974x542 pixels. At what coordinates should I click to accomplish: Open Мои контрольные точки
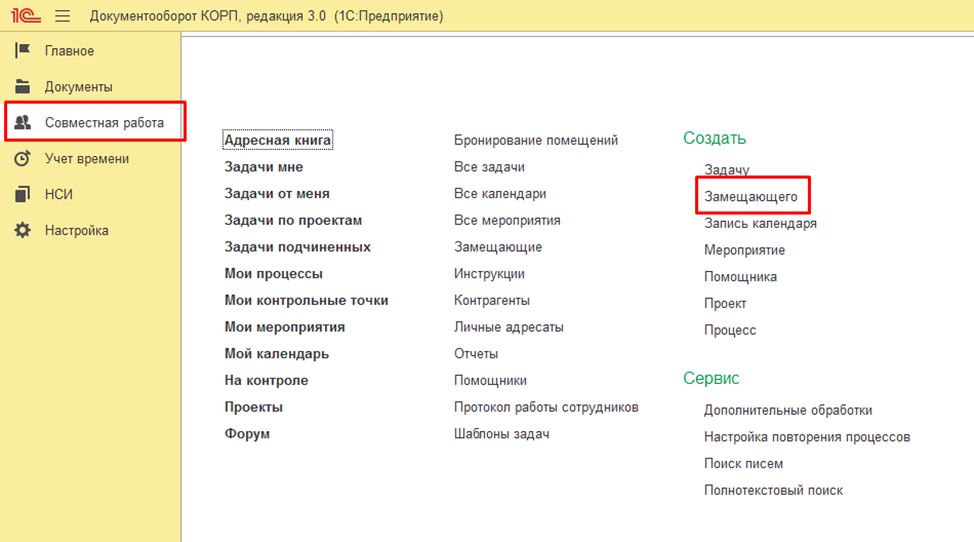pyautogui.click(x=306, y=300)
